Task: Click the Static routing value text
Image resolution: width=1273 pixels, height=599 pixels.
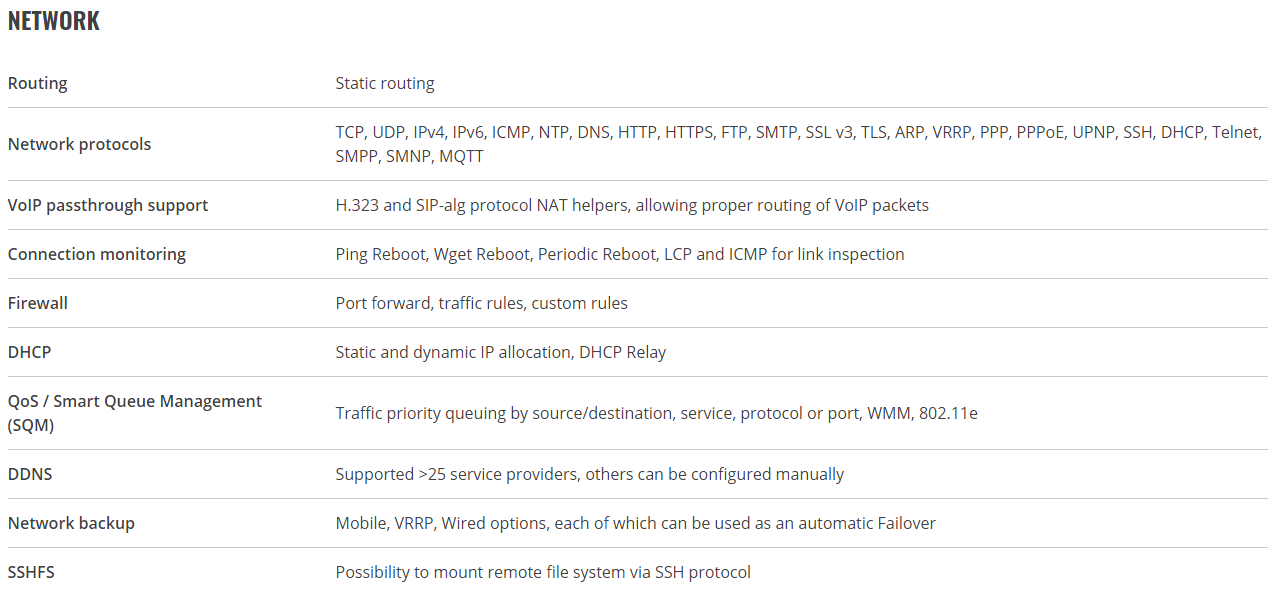Action: coord(385,83)
